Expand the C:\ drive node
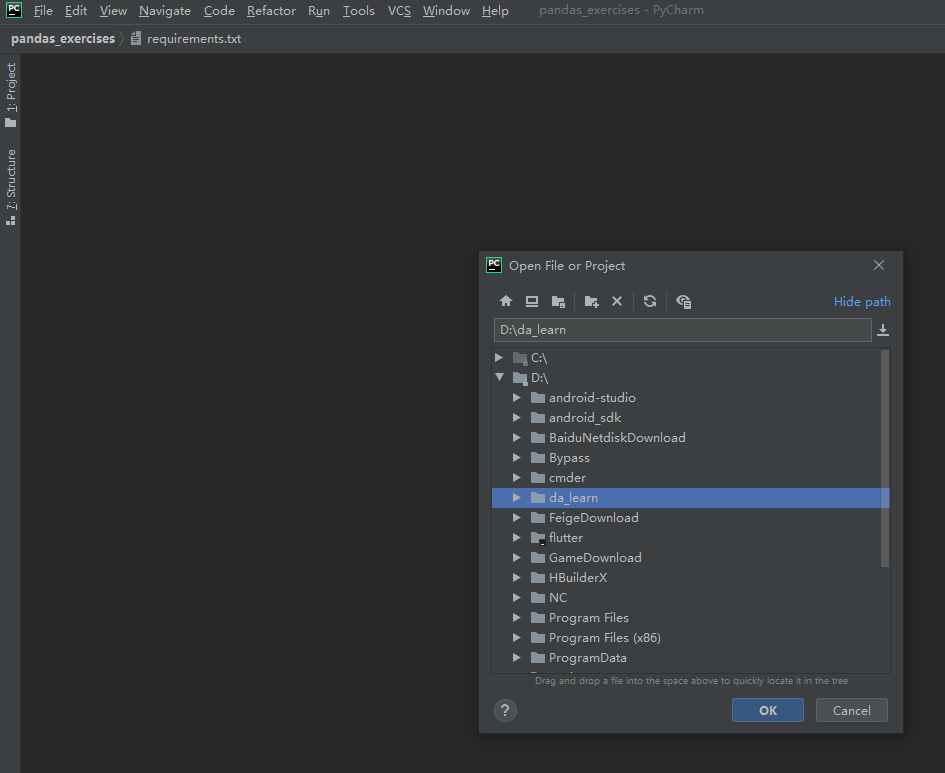 pyautogui.click(x=499, y=357)
